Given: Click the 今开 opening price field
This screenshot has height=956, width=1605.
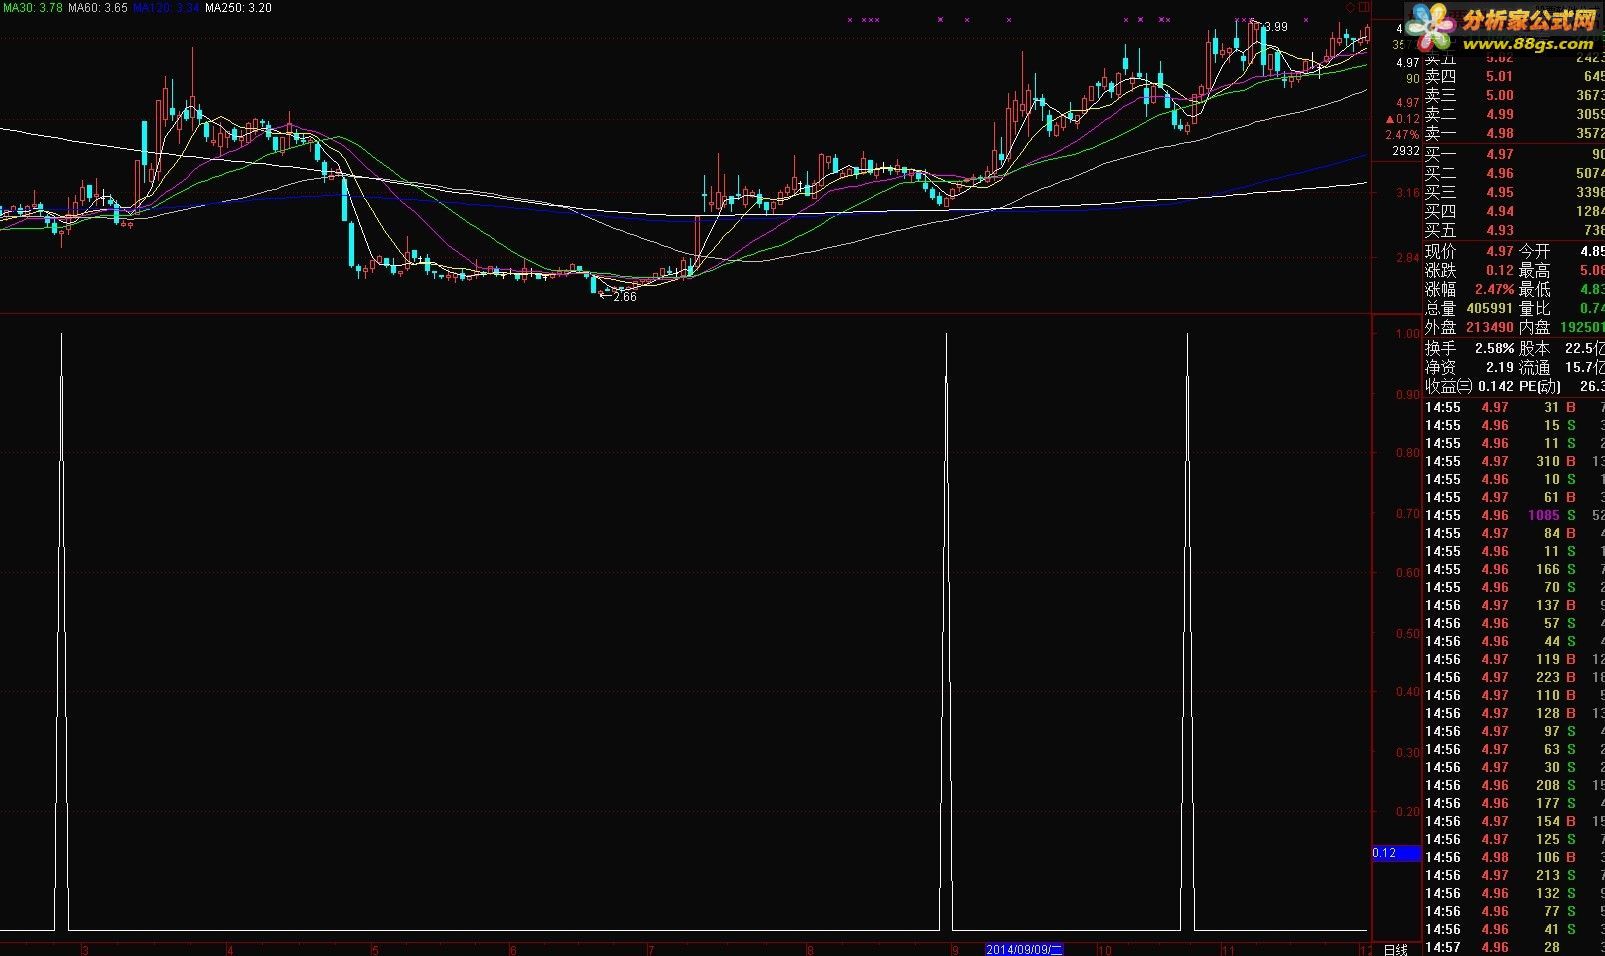Looking at the screenshot, I should click(x=1562, y=251).
